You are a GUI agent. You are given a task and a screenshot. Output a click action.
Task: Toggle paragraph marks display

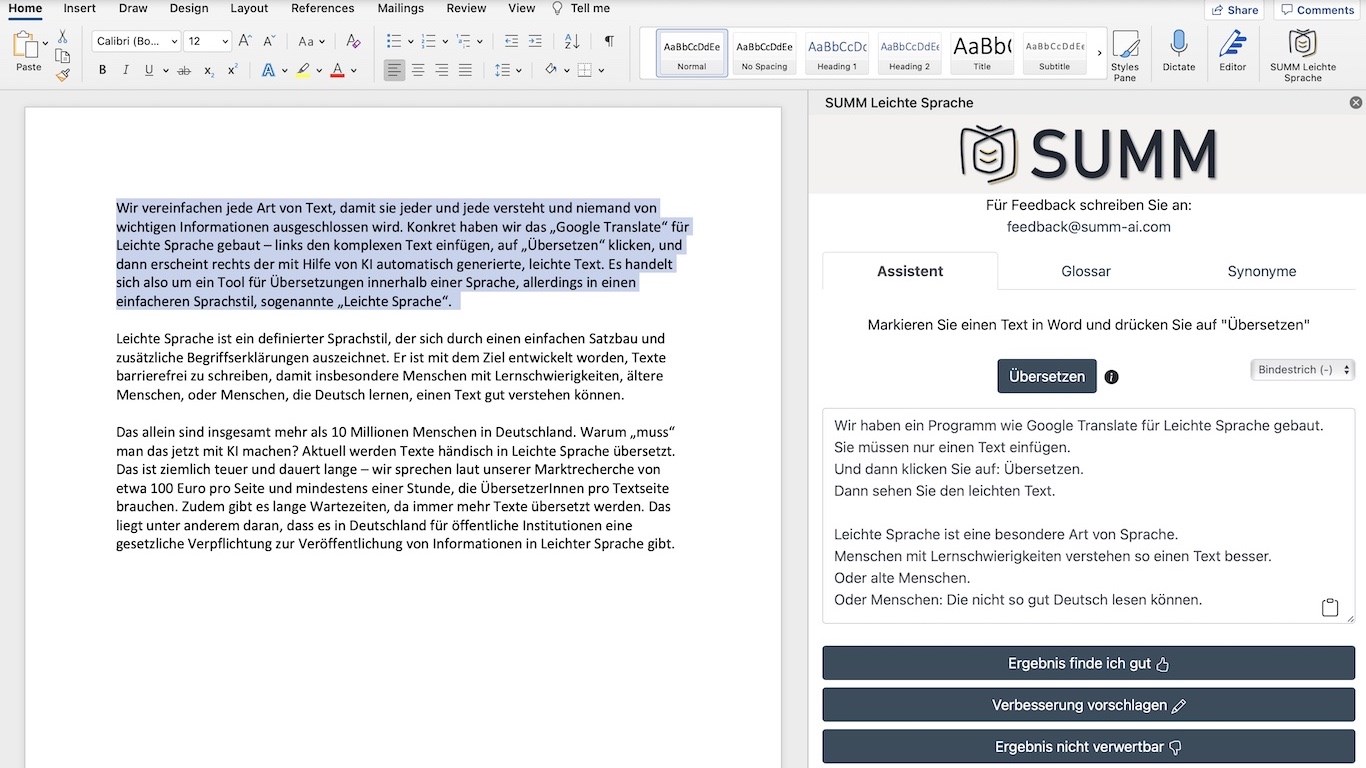pyautogui.click(x=609, y=41)
